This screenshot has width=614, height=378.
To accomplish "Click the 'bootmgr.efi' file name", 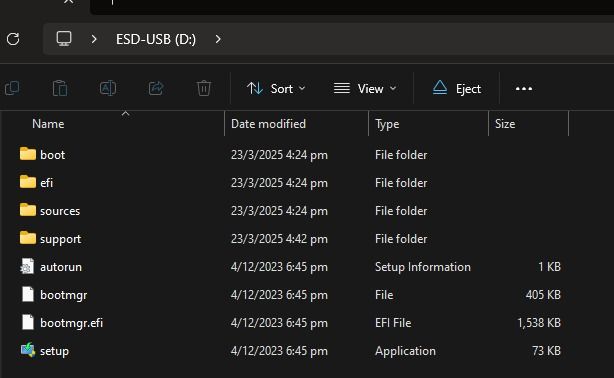I will pyautogui.click(x=71, y=323).
